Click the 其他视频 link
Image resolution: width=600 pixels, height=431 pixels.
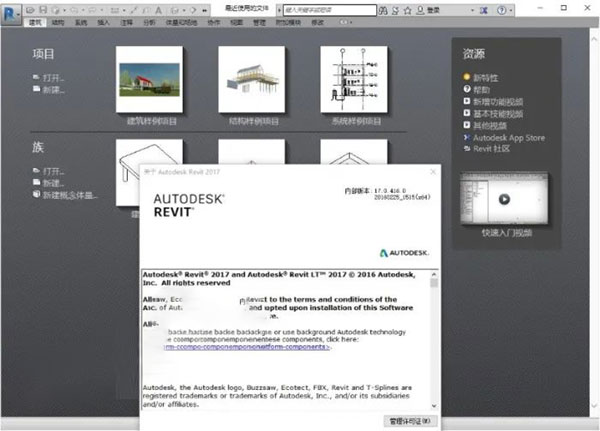tap(490, 126)
